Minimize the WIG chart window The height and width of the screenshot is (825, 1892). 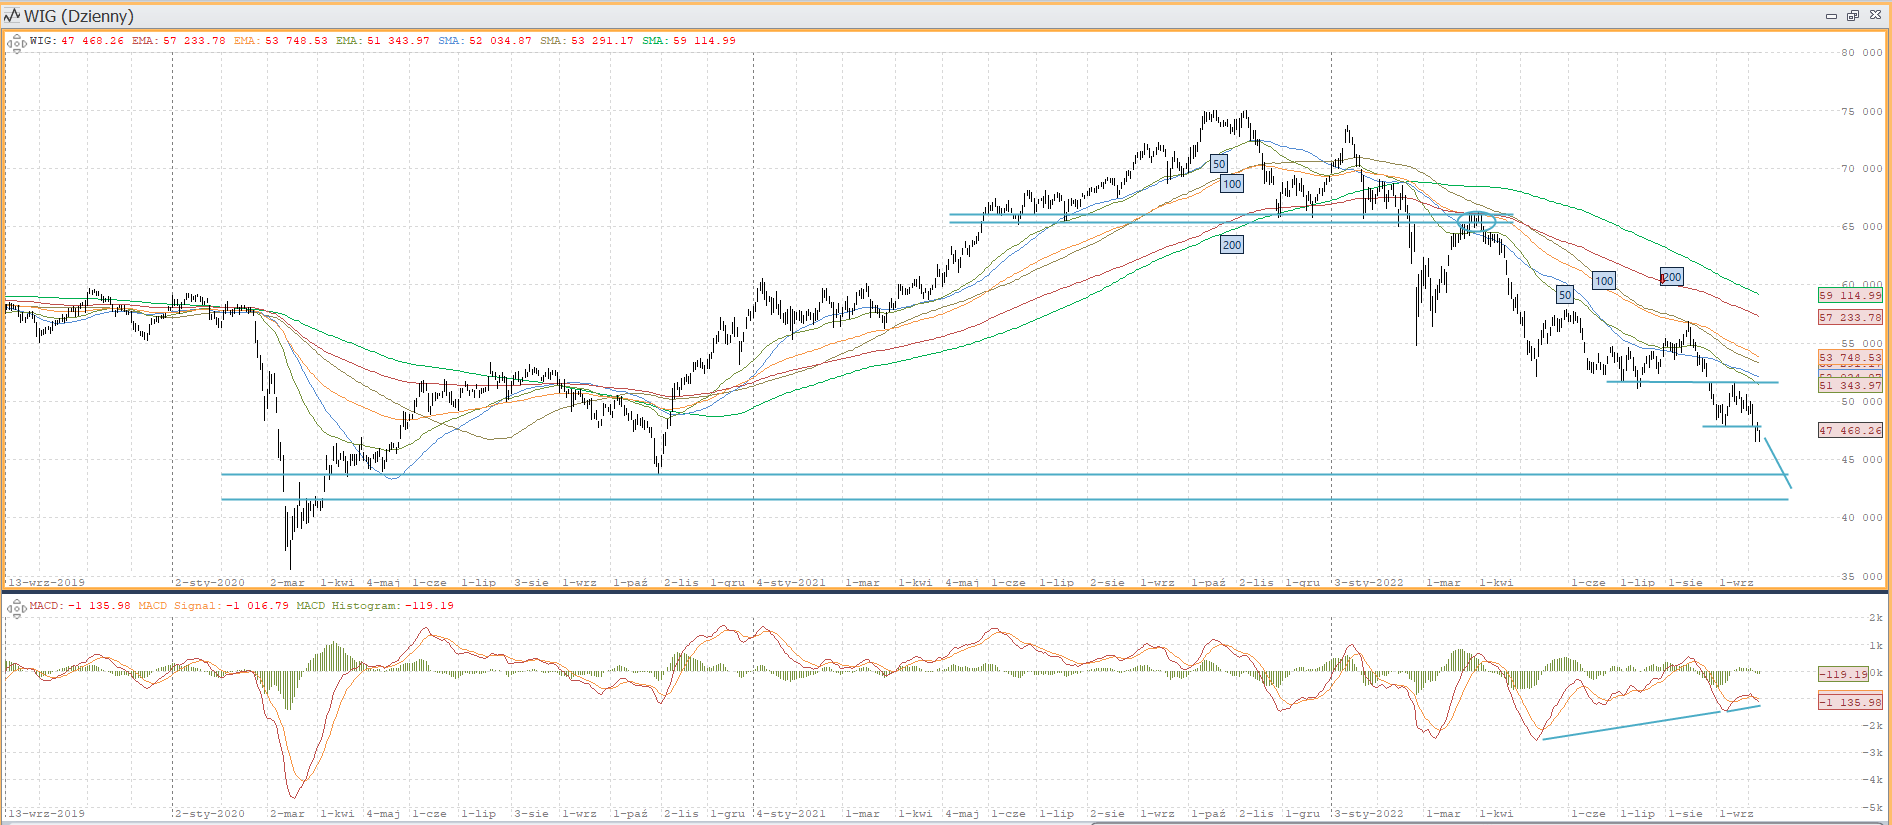click(x=1831, y=16)
